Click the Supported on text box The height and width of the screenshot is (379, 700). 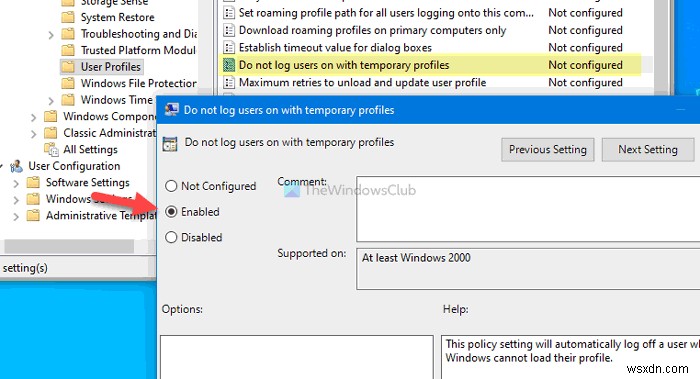pos(528,269)
